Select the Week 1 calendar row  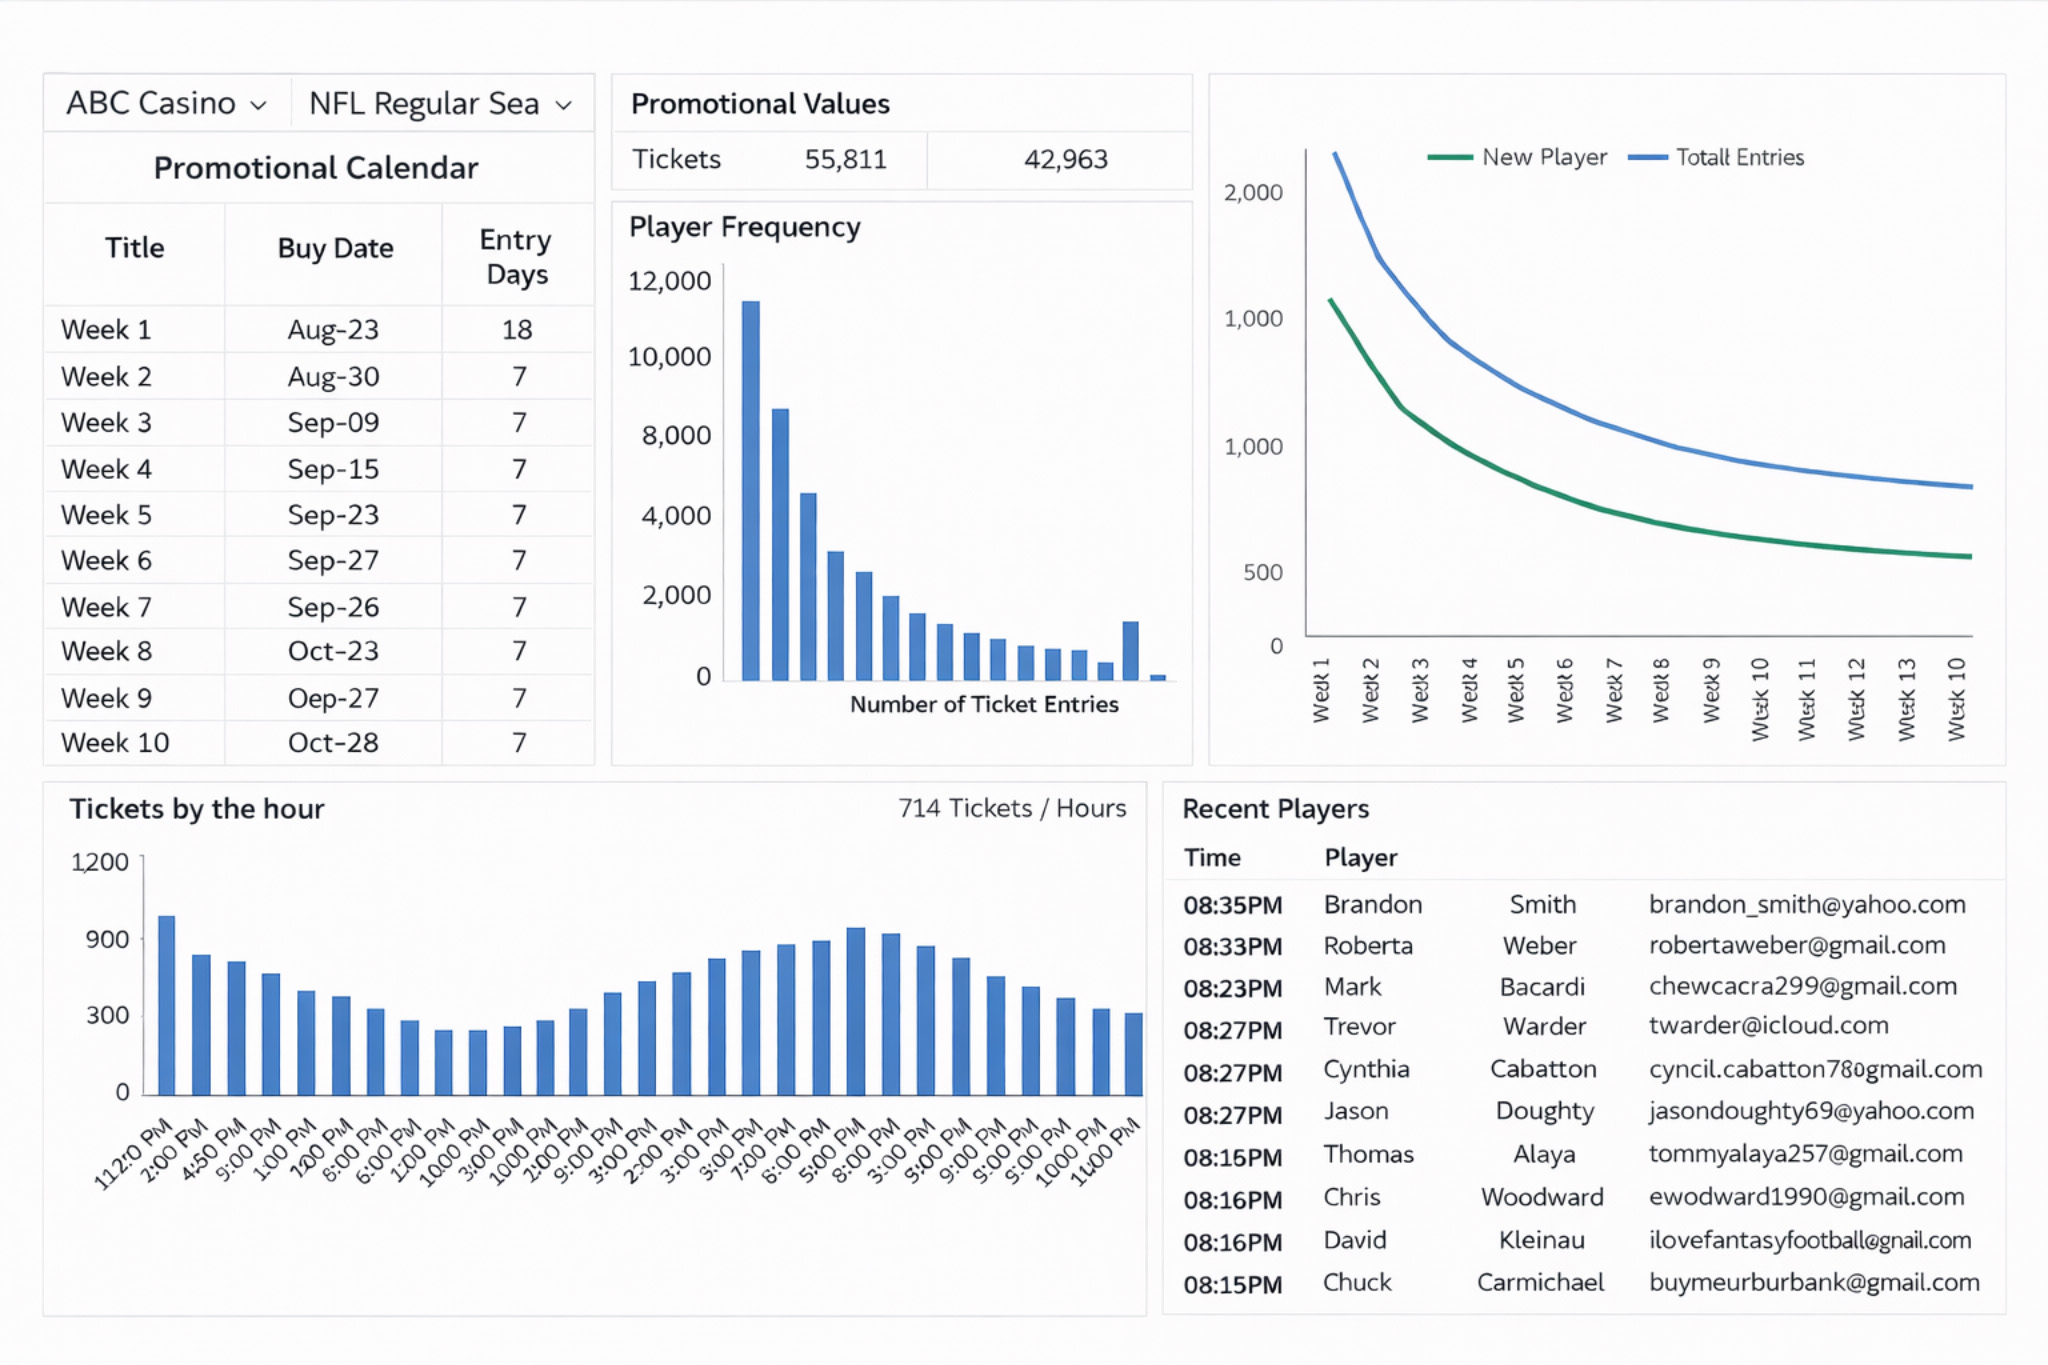[106, 329]
